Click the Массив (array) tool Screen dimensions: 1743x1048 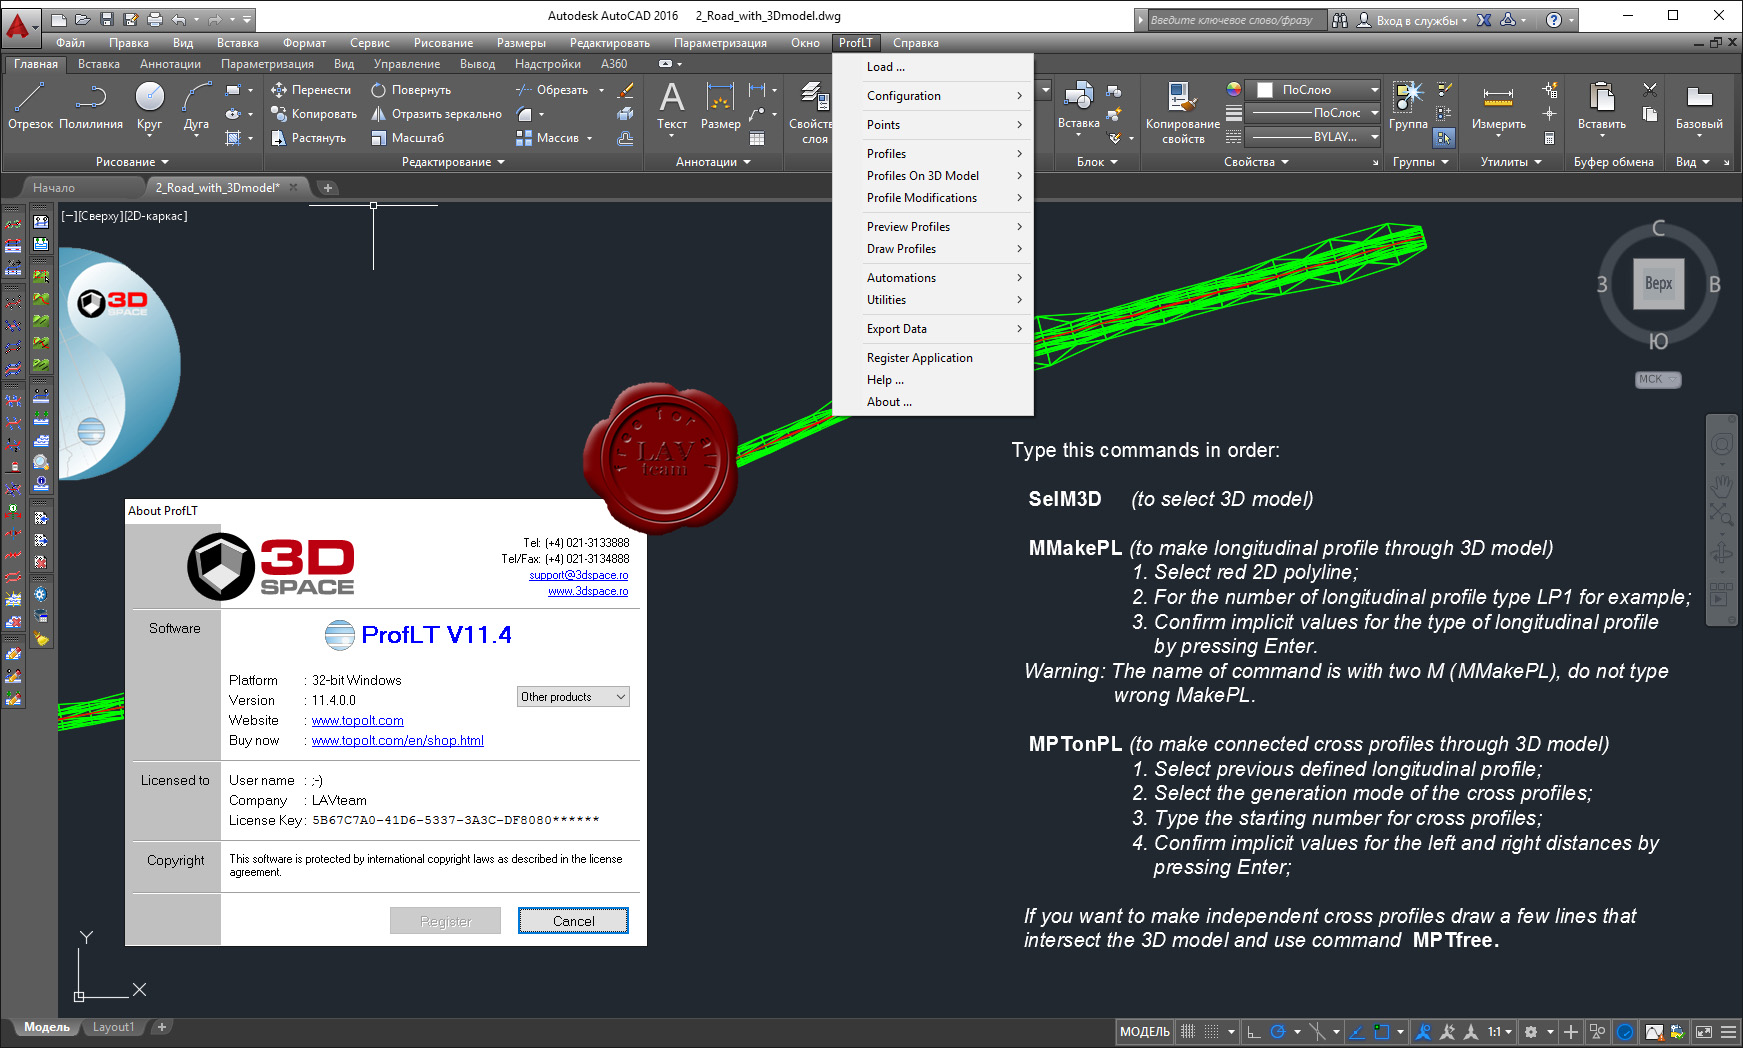tap(548, 138)
